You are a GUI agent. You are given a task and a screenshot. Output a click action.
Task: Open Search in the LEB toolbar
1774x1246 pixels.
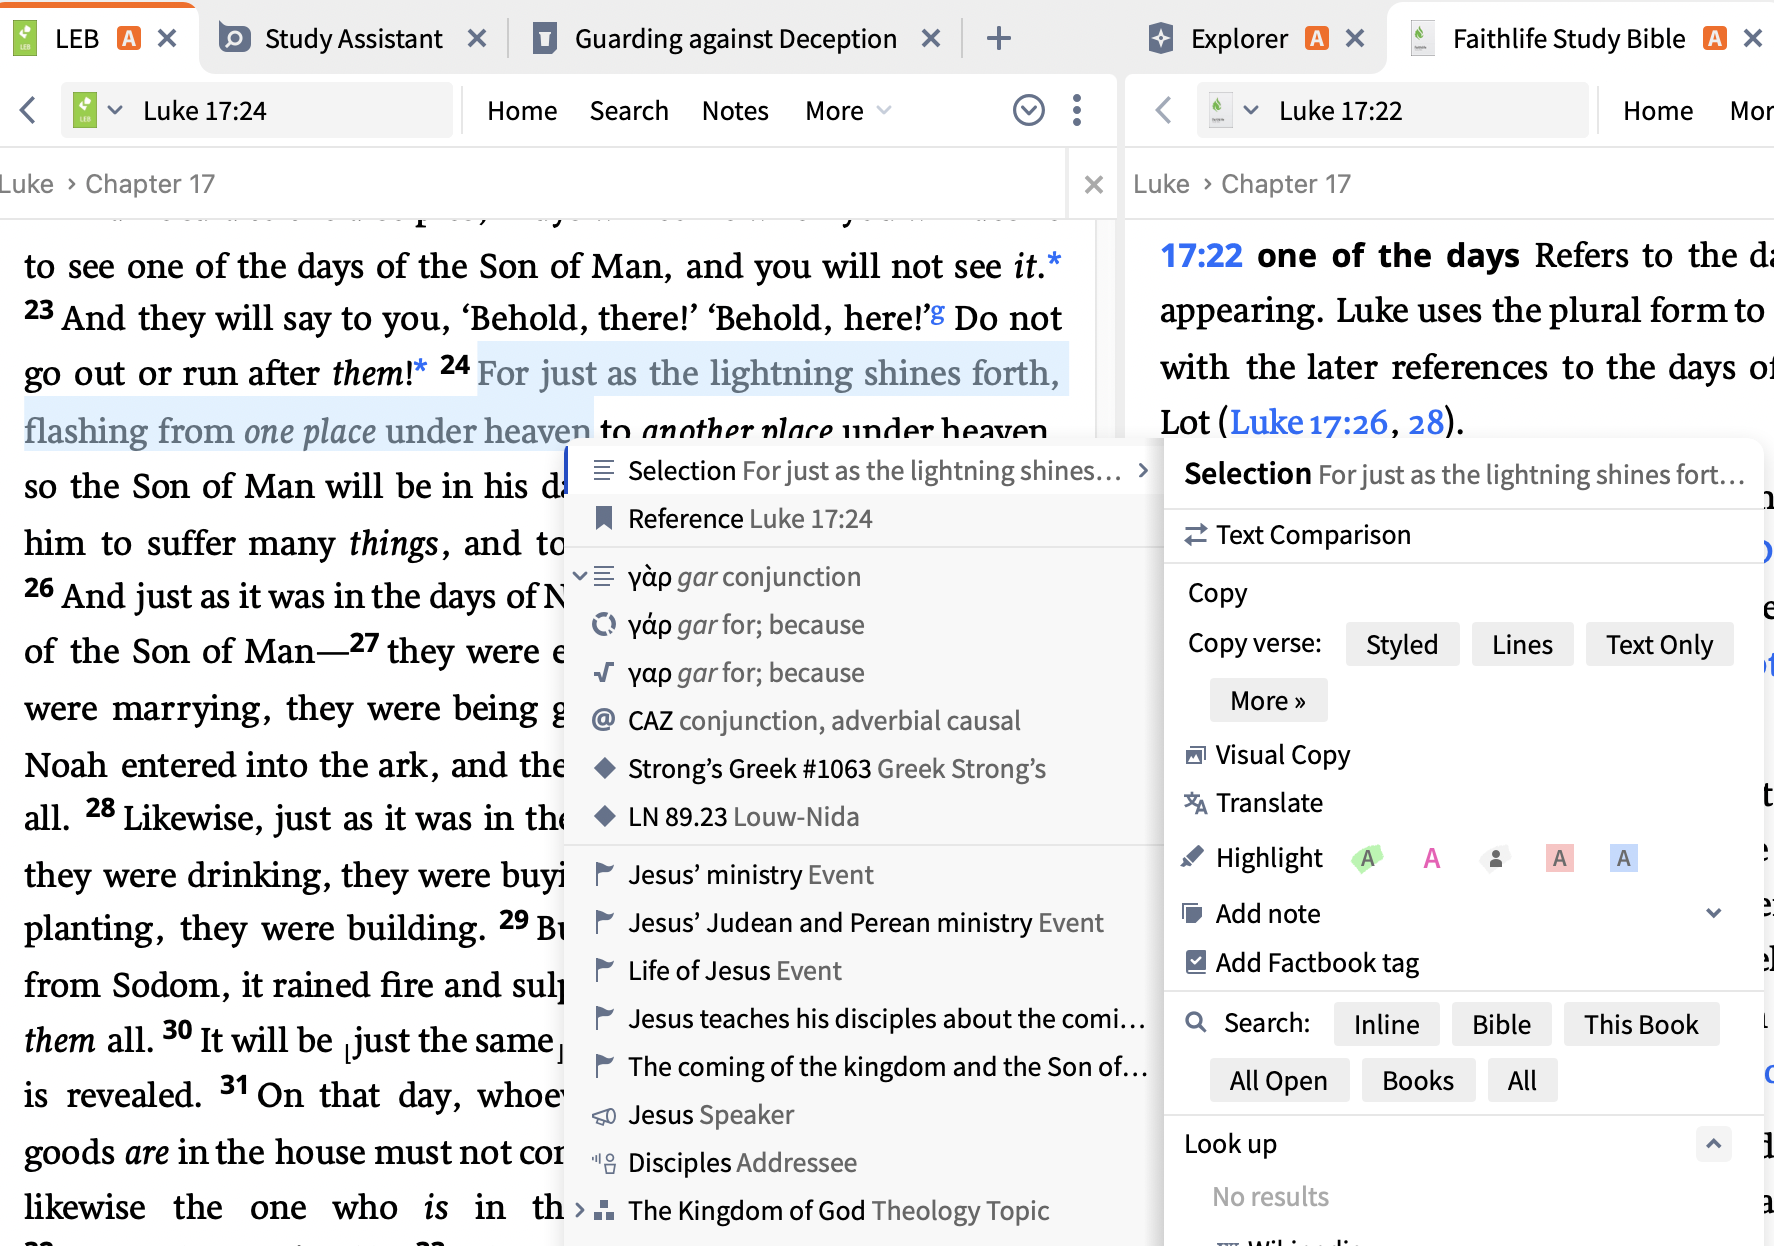coord(629,110)
